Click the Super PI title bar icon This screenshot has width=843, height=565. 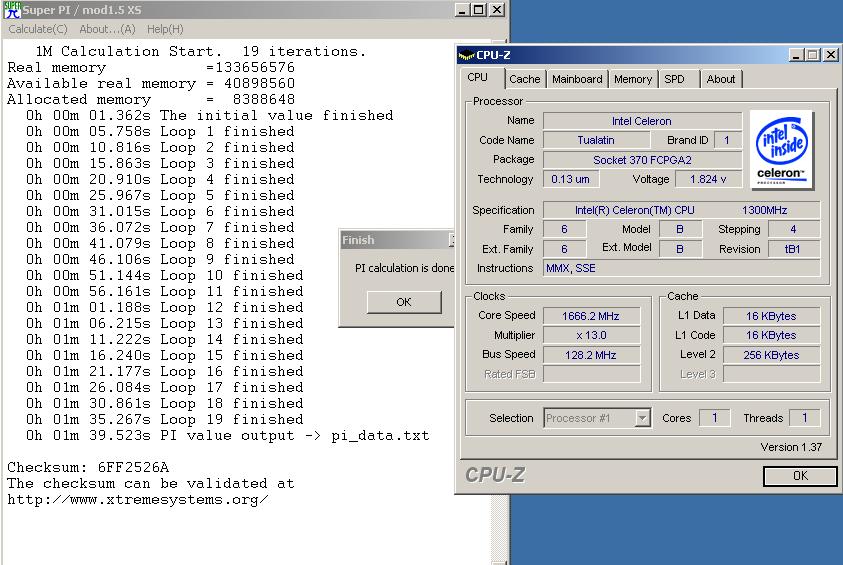tap(12, 10)
